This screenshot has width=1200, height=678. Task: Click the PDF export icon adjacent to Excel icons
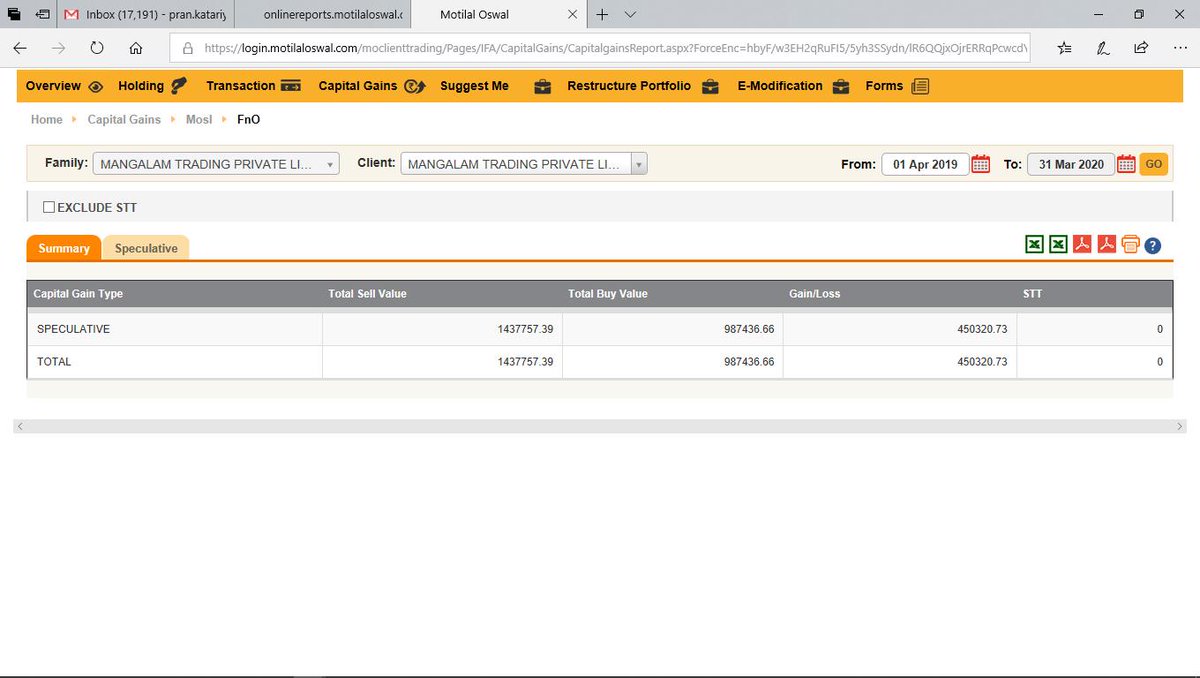(1082, 245)
